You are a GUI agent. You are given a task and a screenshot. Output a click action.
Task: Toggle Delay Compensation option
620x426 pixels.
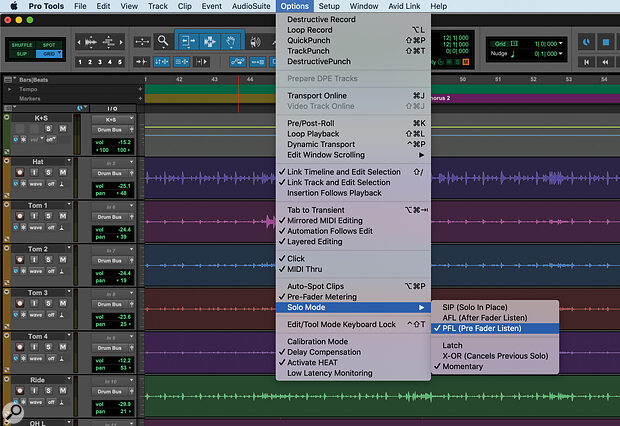tap(353, 352)
